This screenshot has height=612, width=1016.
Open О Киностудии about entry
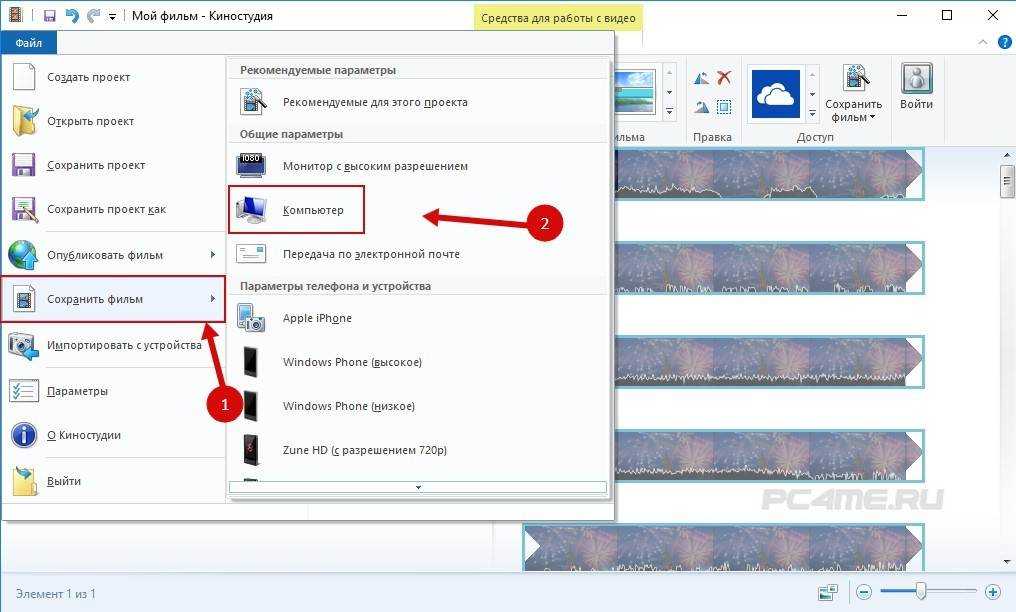(x=113, y=435)
